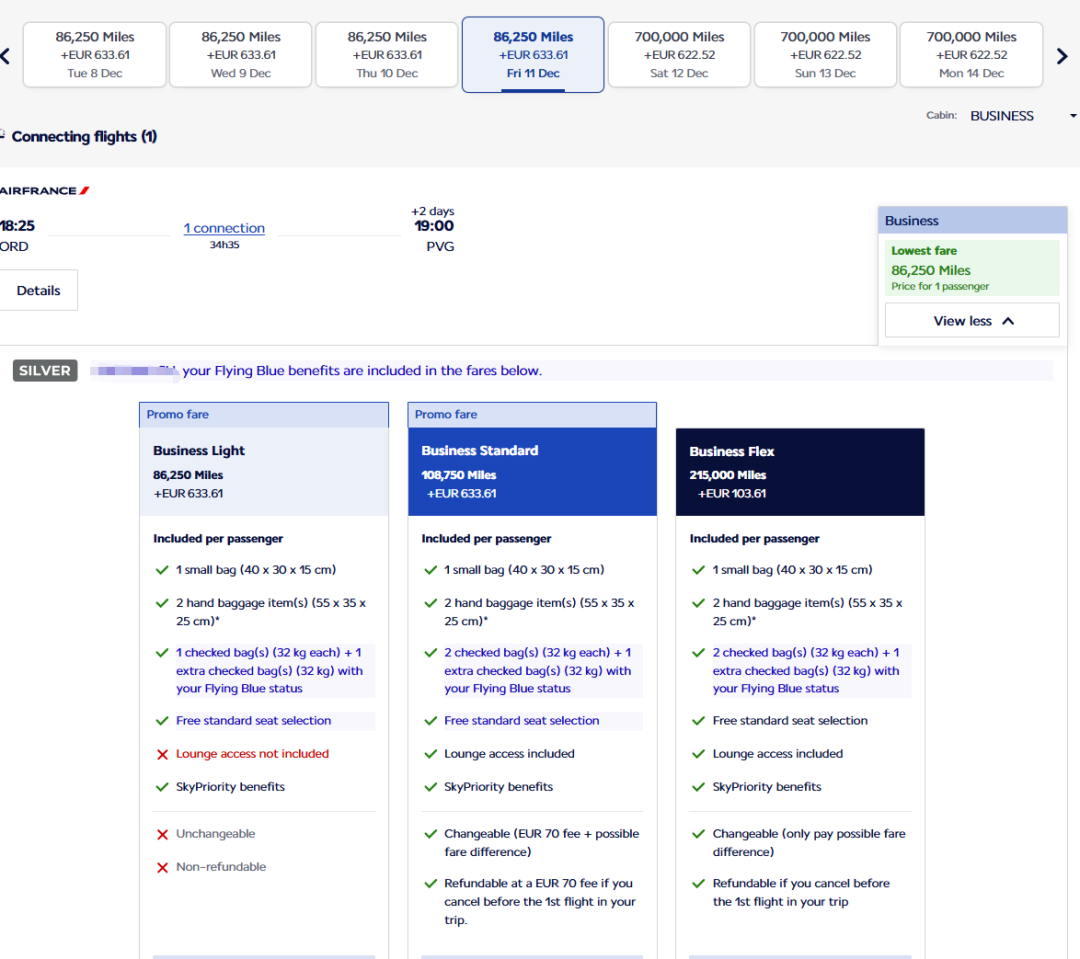1080x959 pixels.
Task: Click the Flying Blue benefits included message
Action: pos(362,371)
